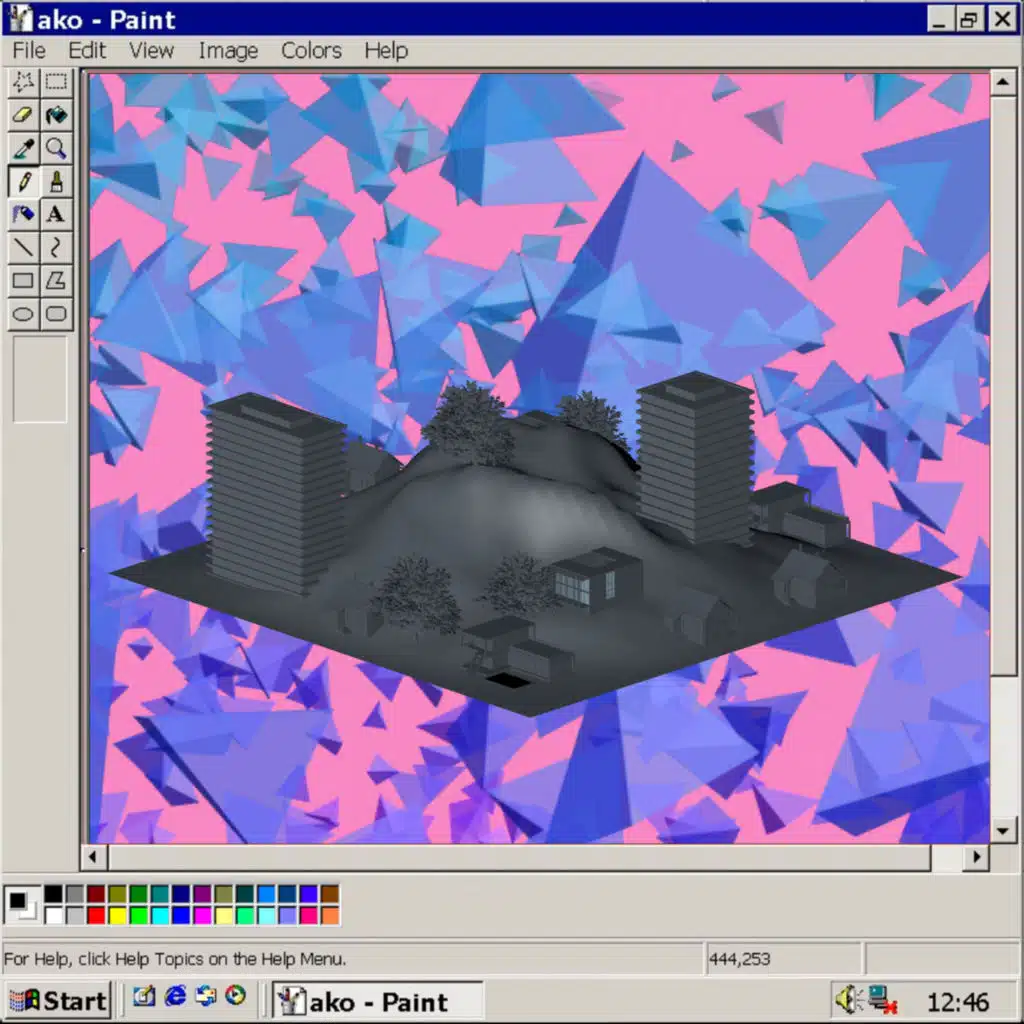Select the Curve tool
Viewport: 1024px width, 1024px height.
(56, 248)
